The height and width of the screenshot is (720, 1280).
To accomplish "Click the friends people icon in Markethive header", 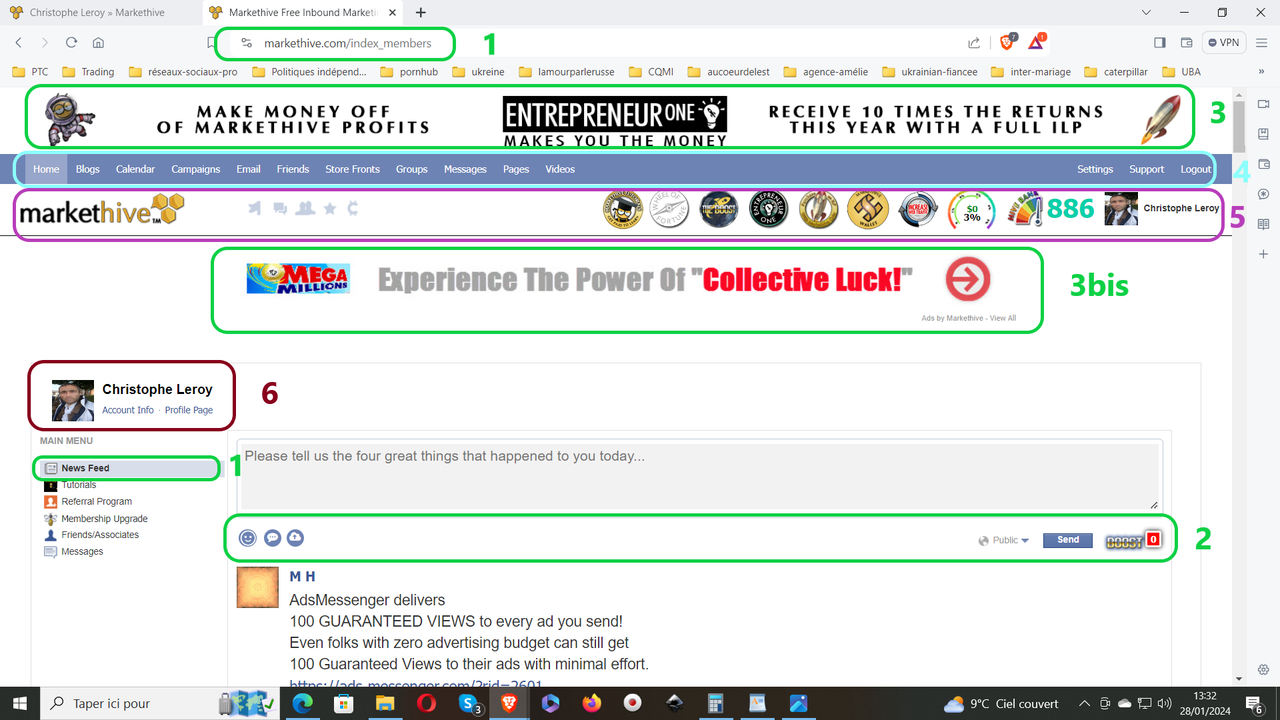I will click(305, 208).
